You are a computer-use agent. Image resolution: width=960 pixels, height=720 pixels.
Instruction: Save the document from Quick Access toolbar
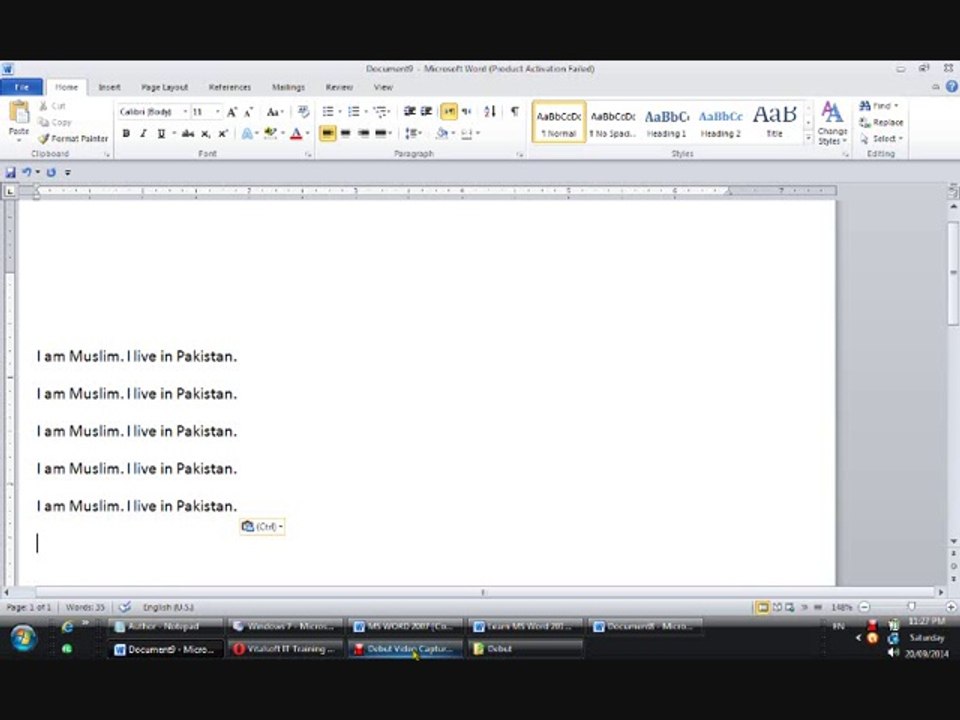10,173
